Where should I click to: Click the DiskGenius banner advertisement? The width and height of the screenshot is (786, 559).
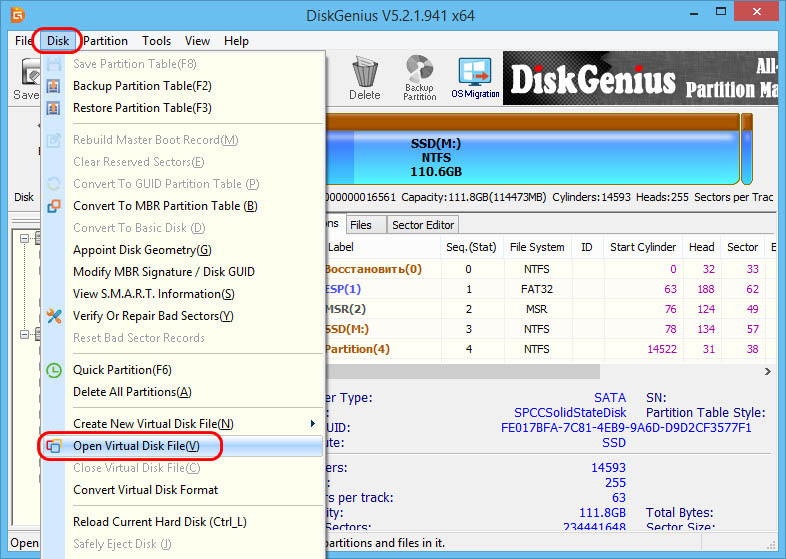(640, 78)
